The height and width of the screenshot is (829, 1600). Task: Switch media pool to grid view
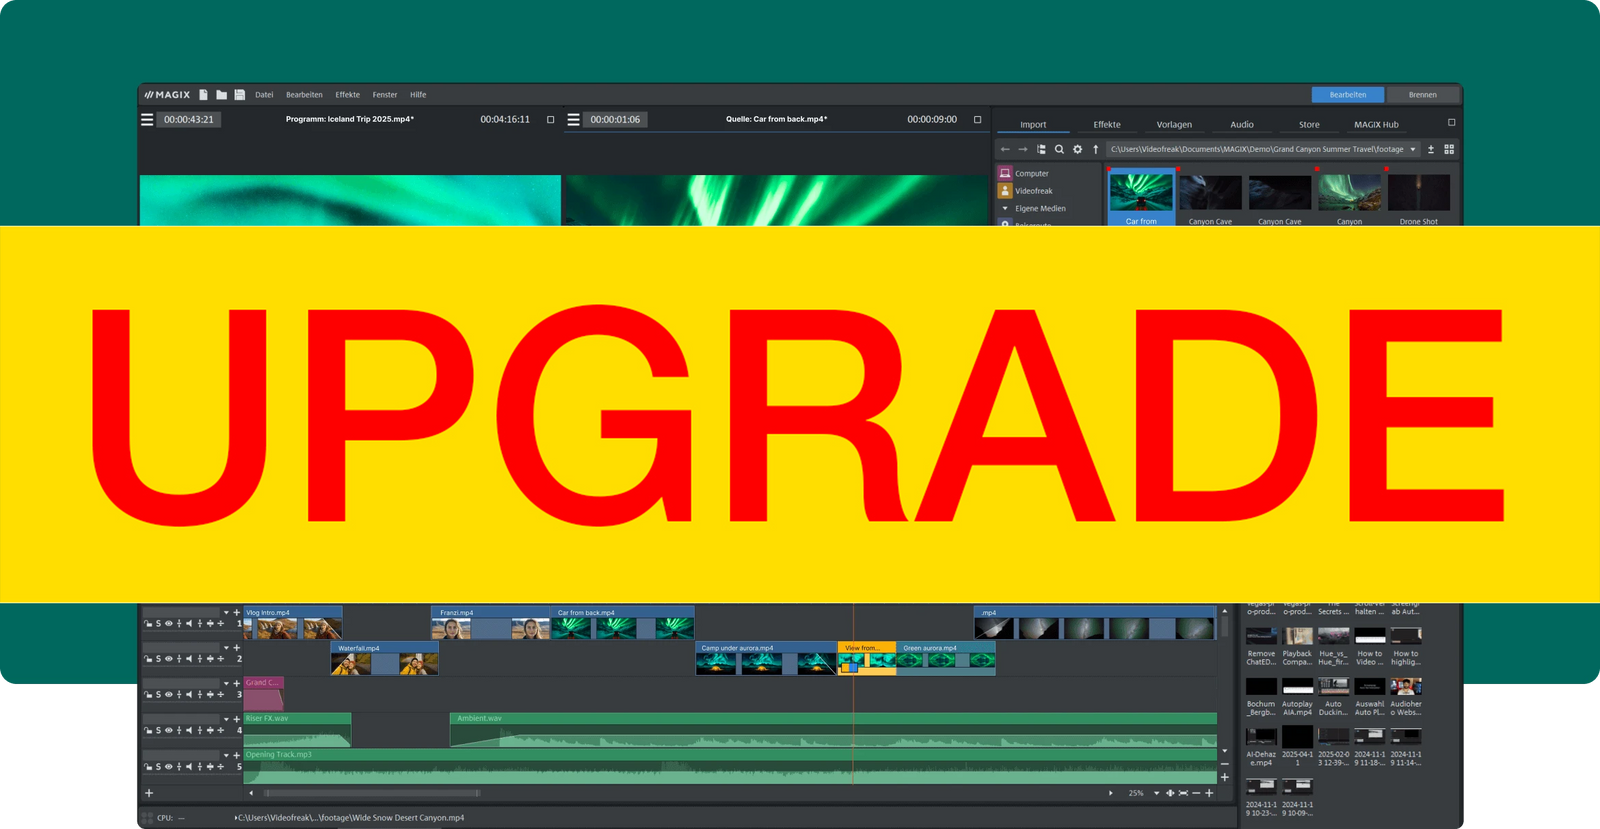pos(1449,149)
